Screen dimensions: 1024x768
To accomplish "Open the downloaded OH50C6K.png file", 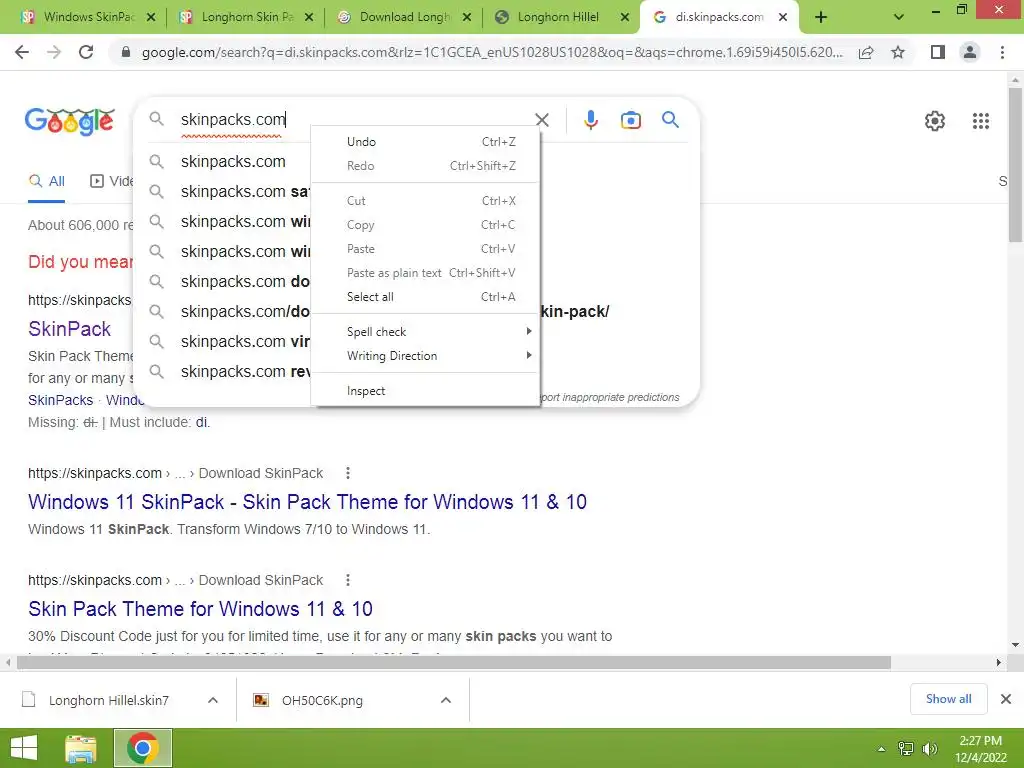I will click(308, 700).
